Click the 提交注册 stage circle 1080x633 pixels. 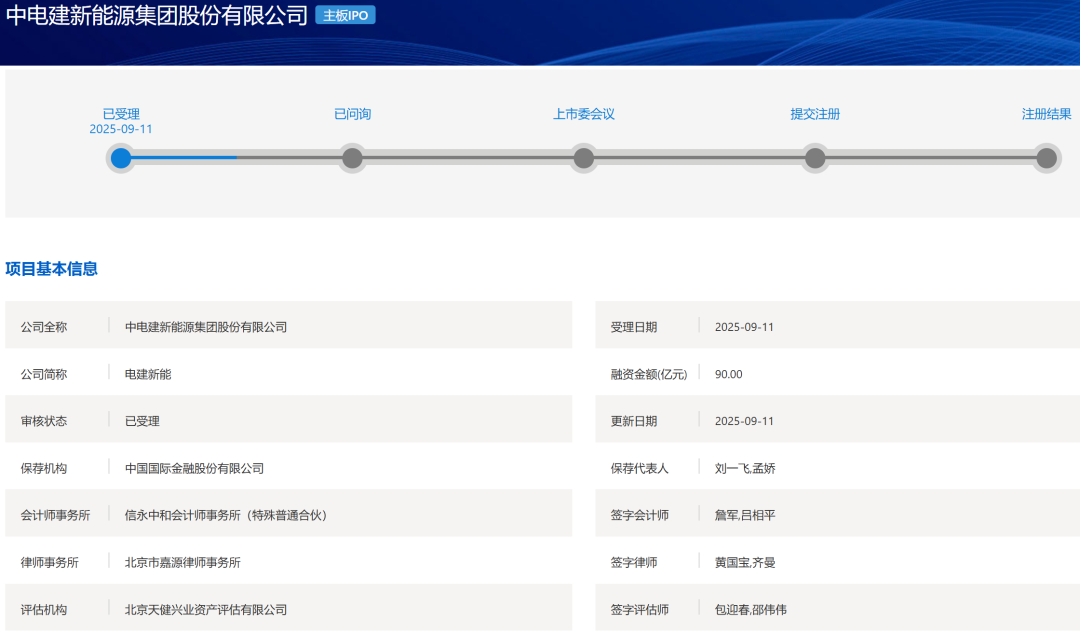coord(815,158)
